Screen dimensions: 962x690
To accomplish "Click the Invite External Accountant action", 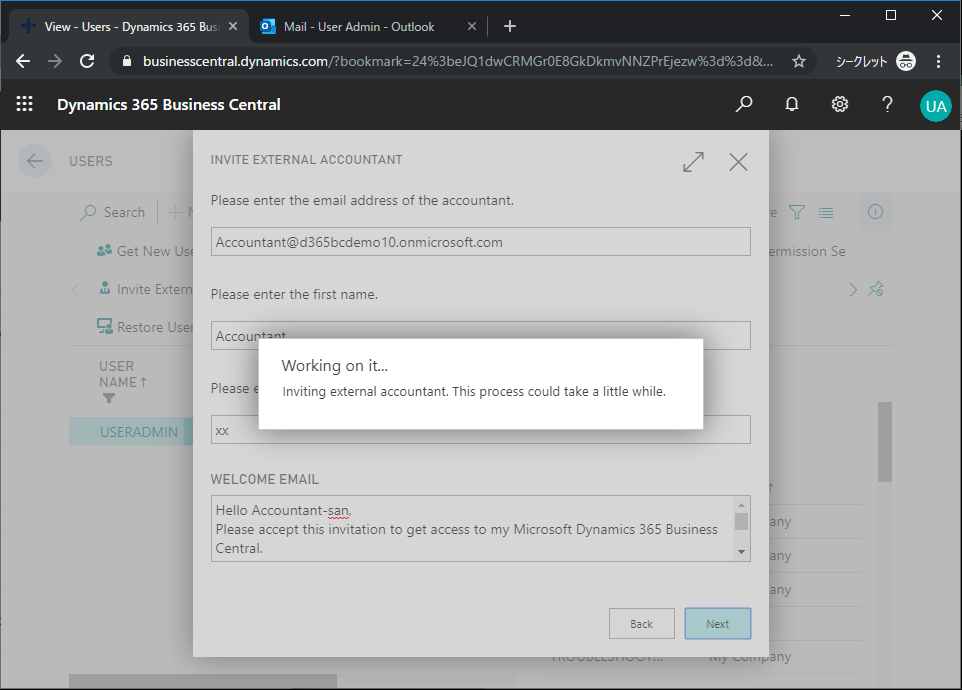I will [x=146, y=289].
